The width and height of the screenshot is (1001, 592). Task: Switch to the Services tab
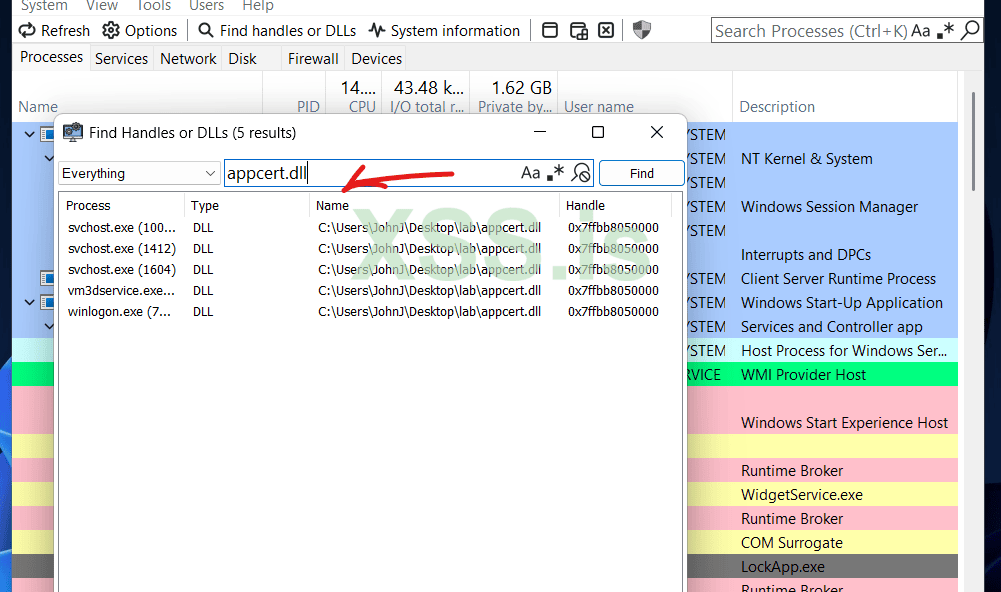[121, 58]
